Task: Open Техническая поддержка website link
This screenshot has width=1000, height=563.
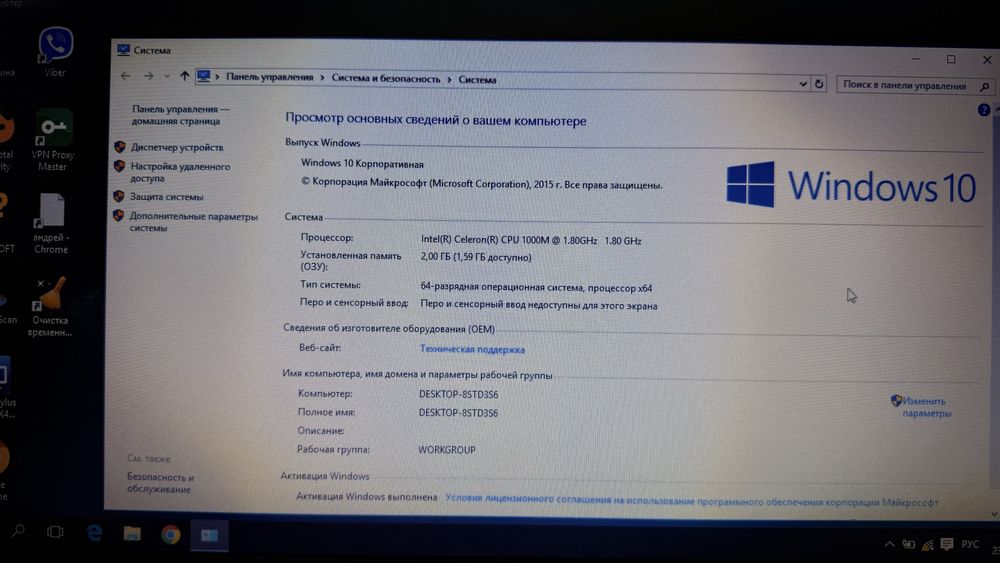Action: click(472, 349)
